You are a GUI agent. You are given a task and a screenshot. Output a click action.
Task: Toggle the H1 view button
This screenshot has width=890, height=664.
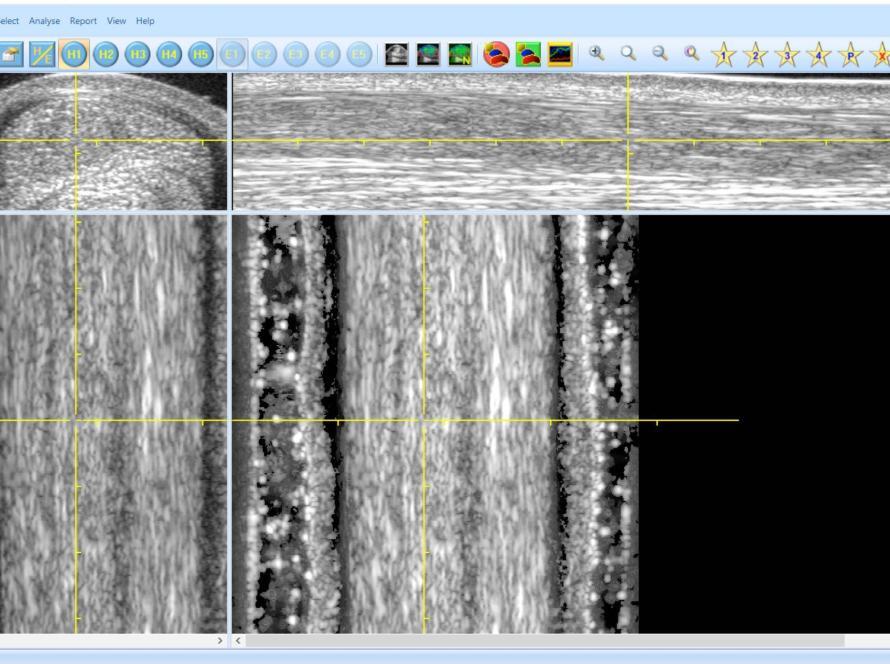point(74,54)
